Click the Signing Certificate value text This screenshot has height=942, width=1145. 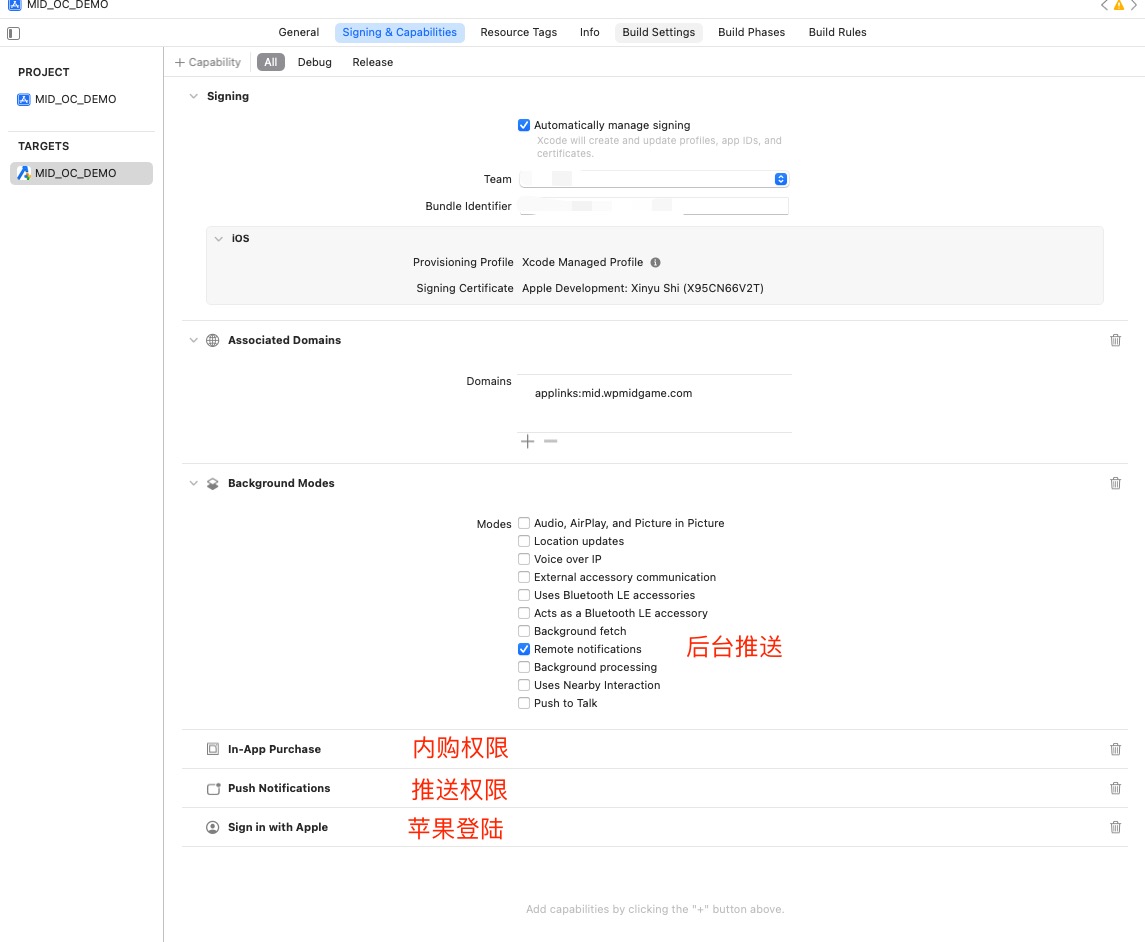[x=643, y=288]
